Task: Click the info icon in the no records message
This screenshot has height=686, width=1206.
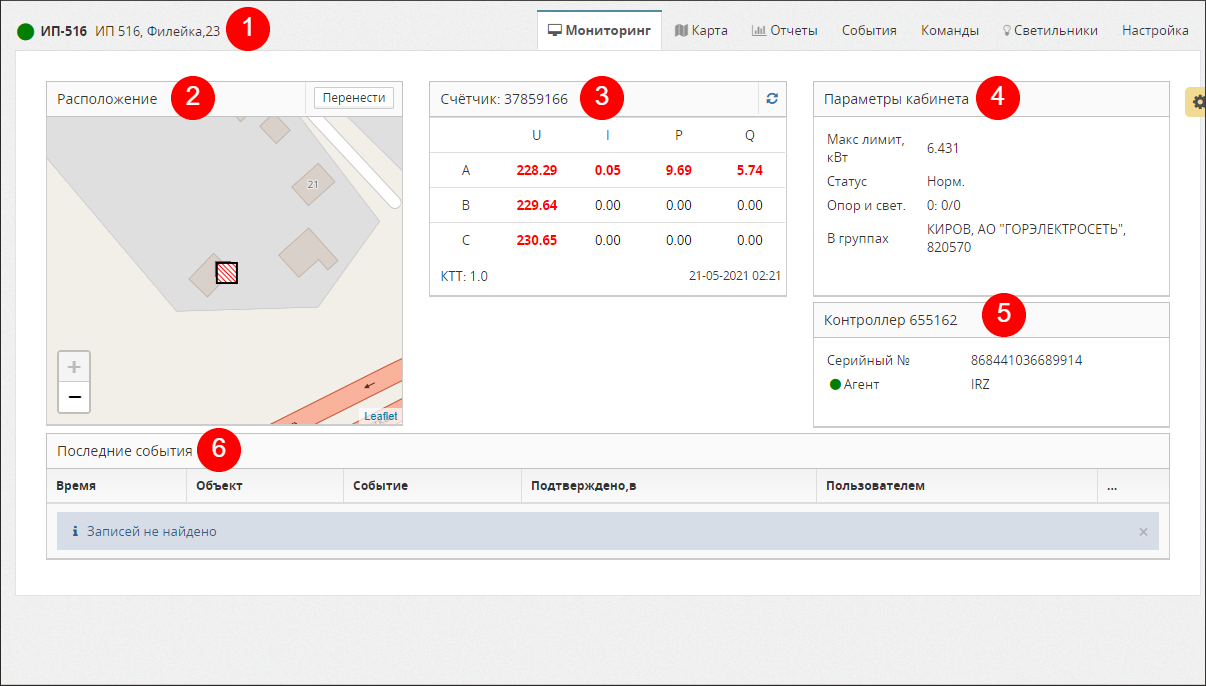Action: tap(75, 531)
